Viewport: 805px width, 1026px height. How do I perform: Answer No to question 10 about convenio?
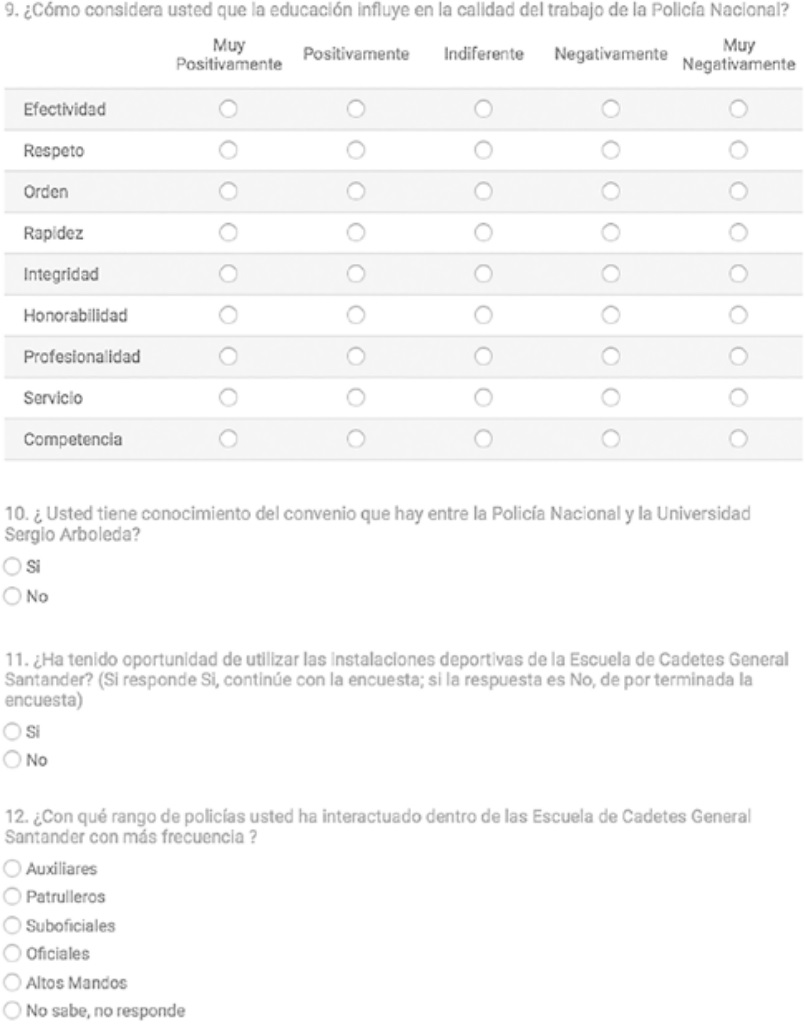point(12,599)
